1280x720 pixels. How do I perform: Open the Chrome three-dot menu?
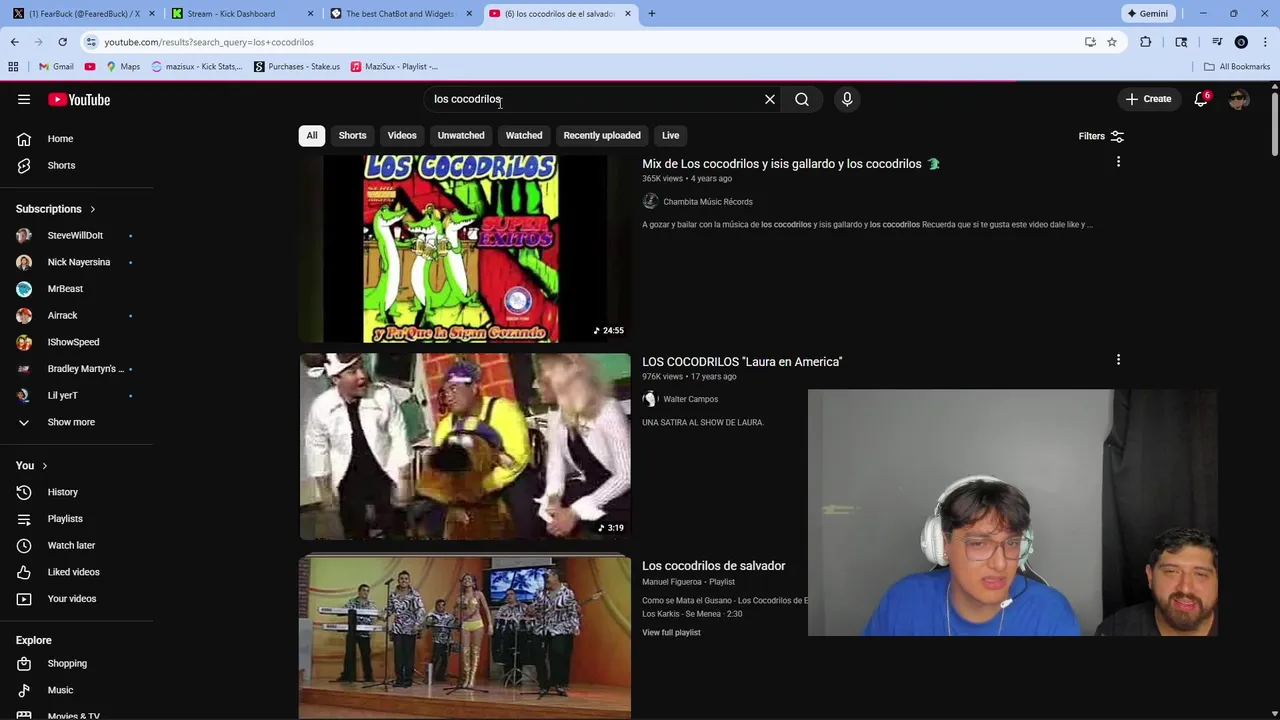[x=1266, y=42]
